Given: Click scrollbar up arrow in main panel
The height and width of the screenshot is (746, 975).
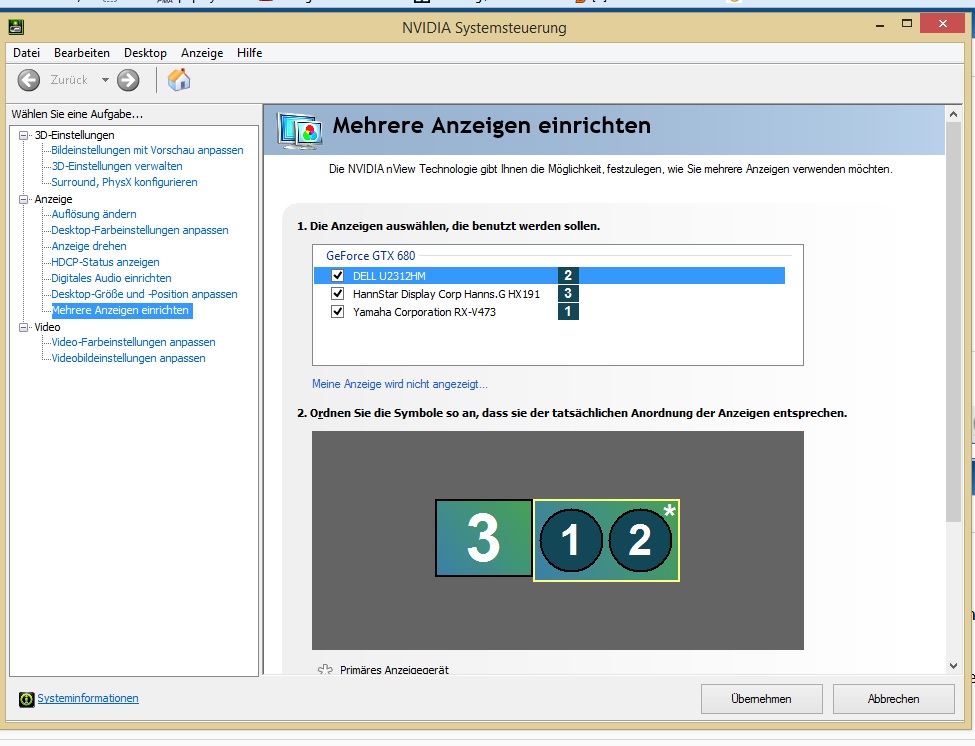Looking at the screenshot, I should [953, 114].
